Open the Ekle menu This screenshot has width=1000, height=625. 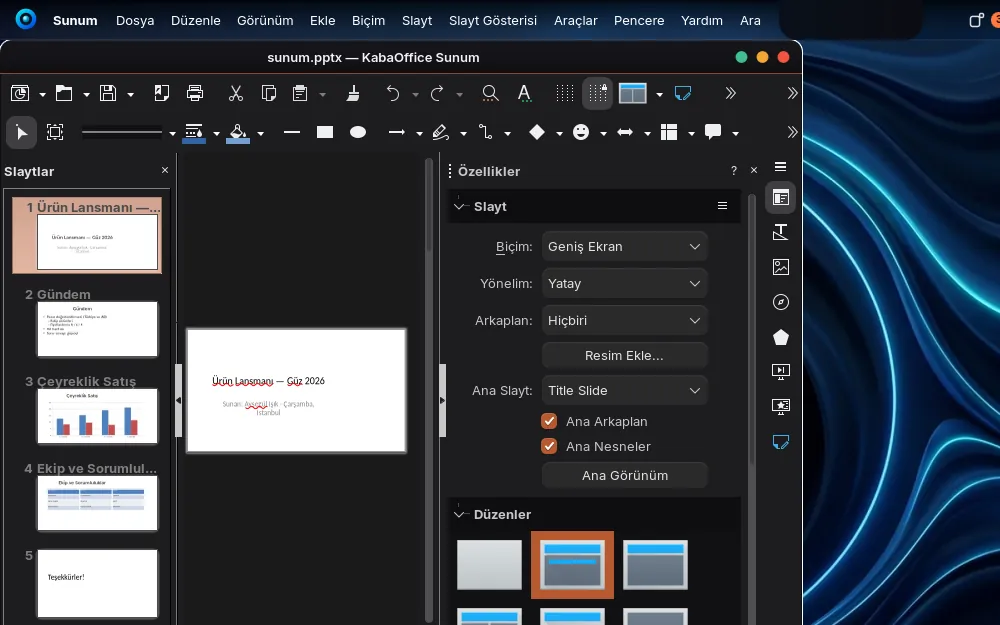pyautogui.click(x=323, y=20)
